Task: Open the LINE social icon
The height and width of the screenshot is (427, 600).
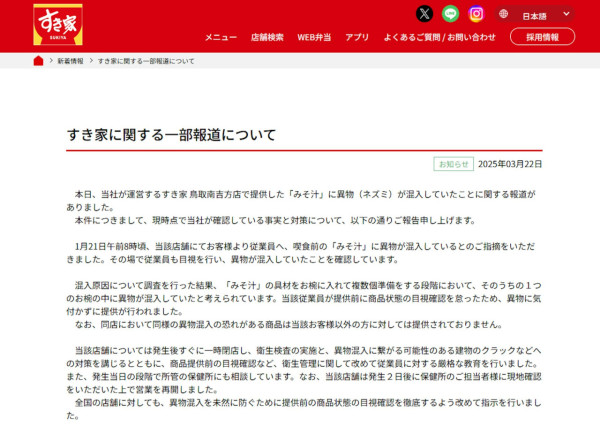Action: pos(450,14)
